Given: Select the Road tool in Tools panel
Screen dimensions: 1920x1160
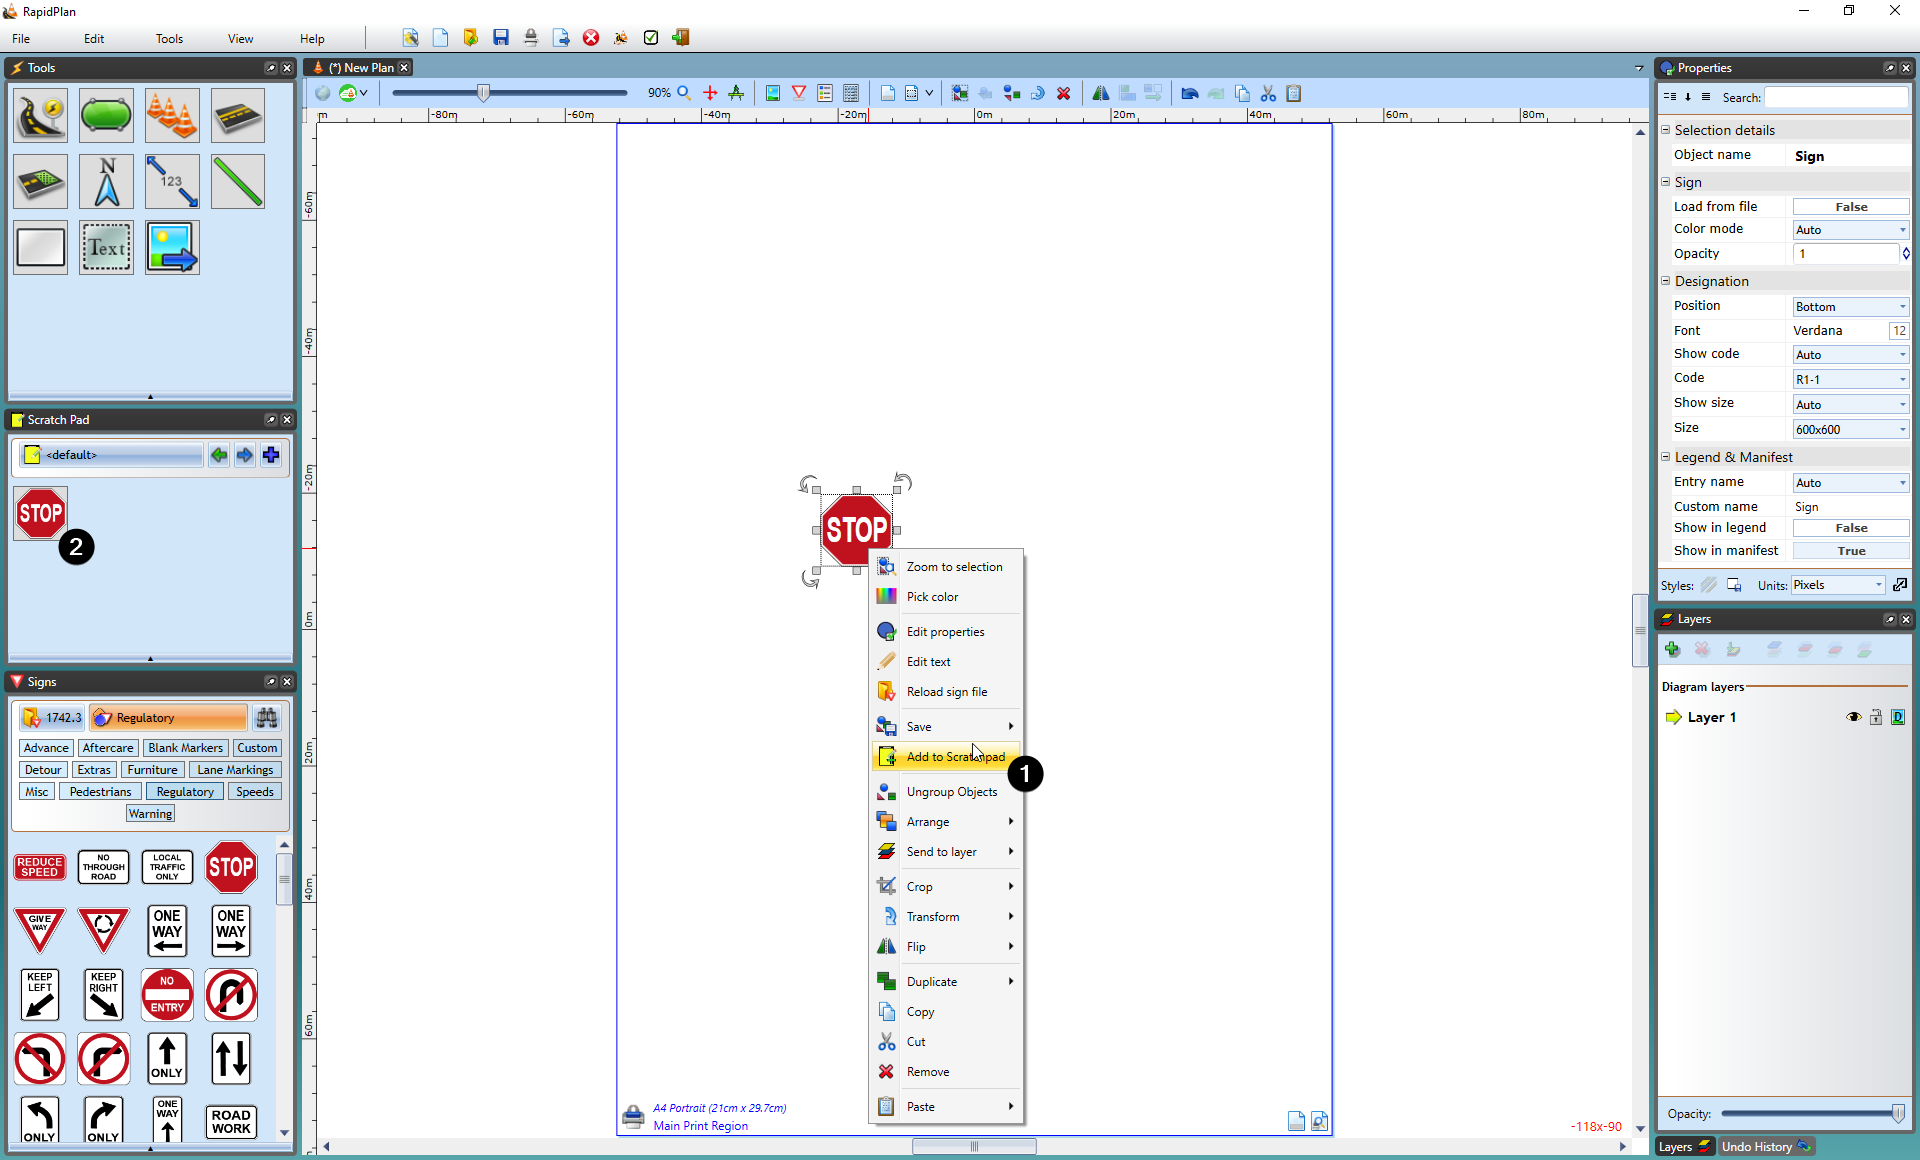Looking at the screenshot, I should click(x=40, y=115).
